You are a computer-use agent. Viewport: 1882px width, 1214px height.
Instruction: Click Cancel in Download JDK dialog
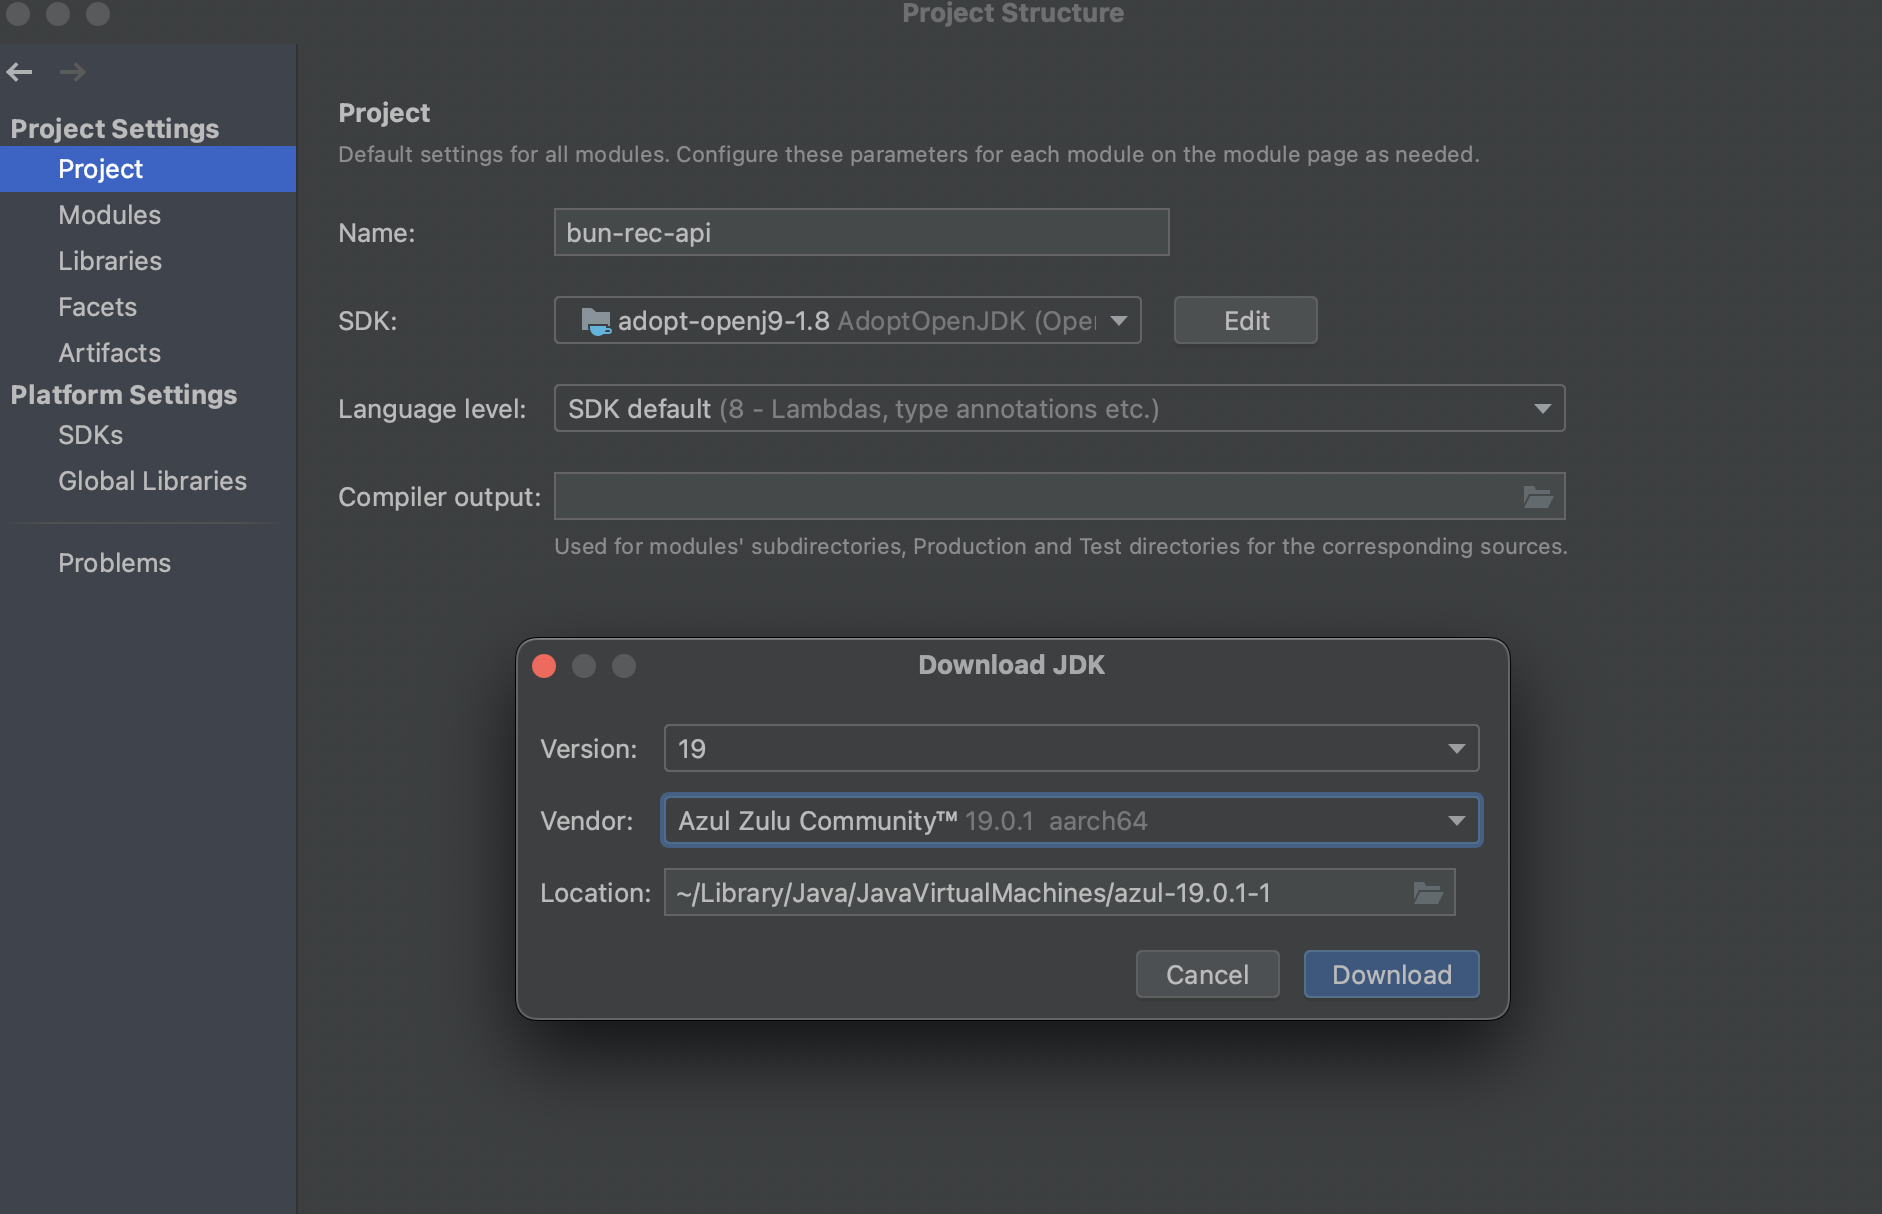(1207, 975)
